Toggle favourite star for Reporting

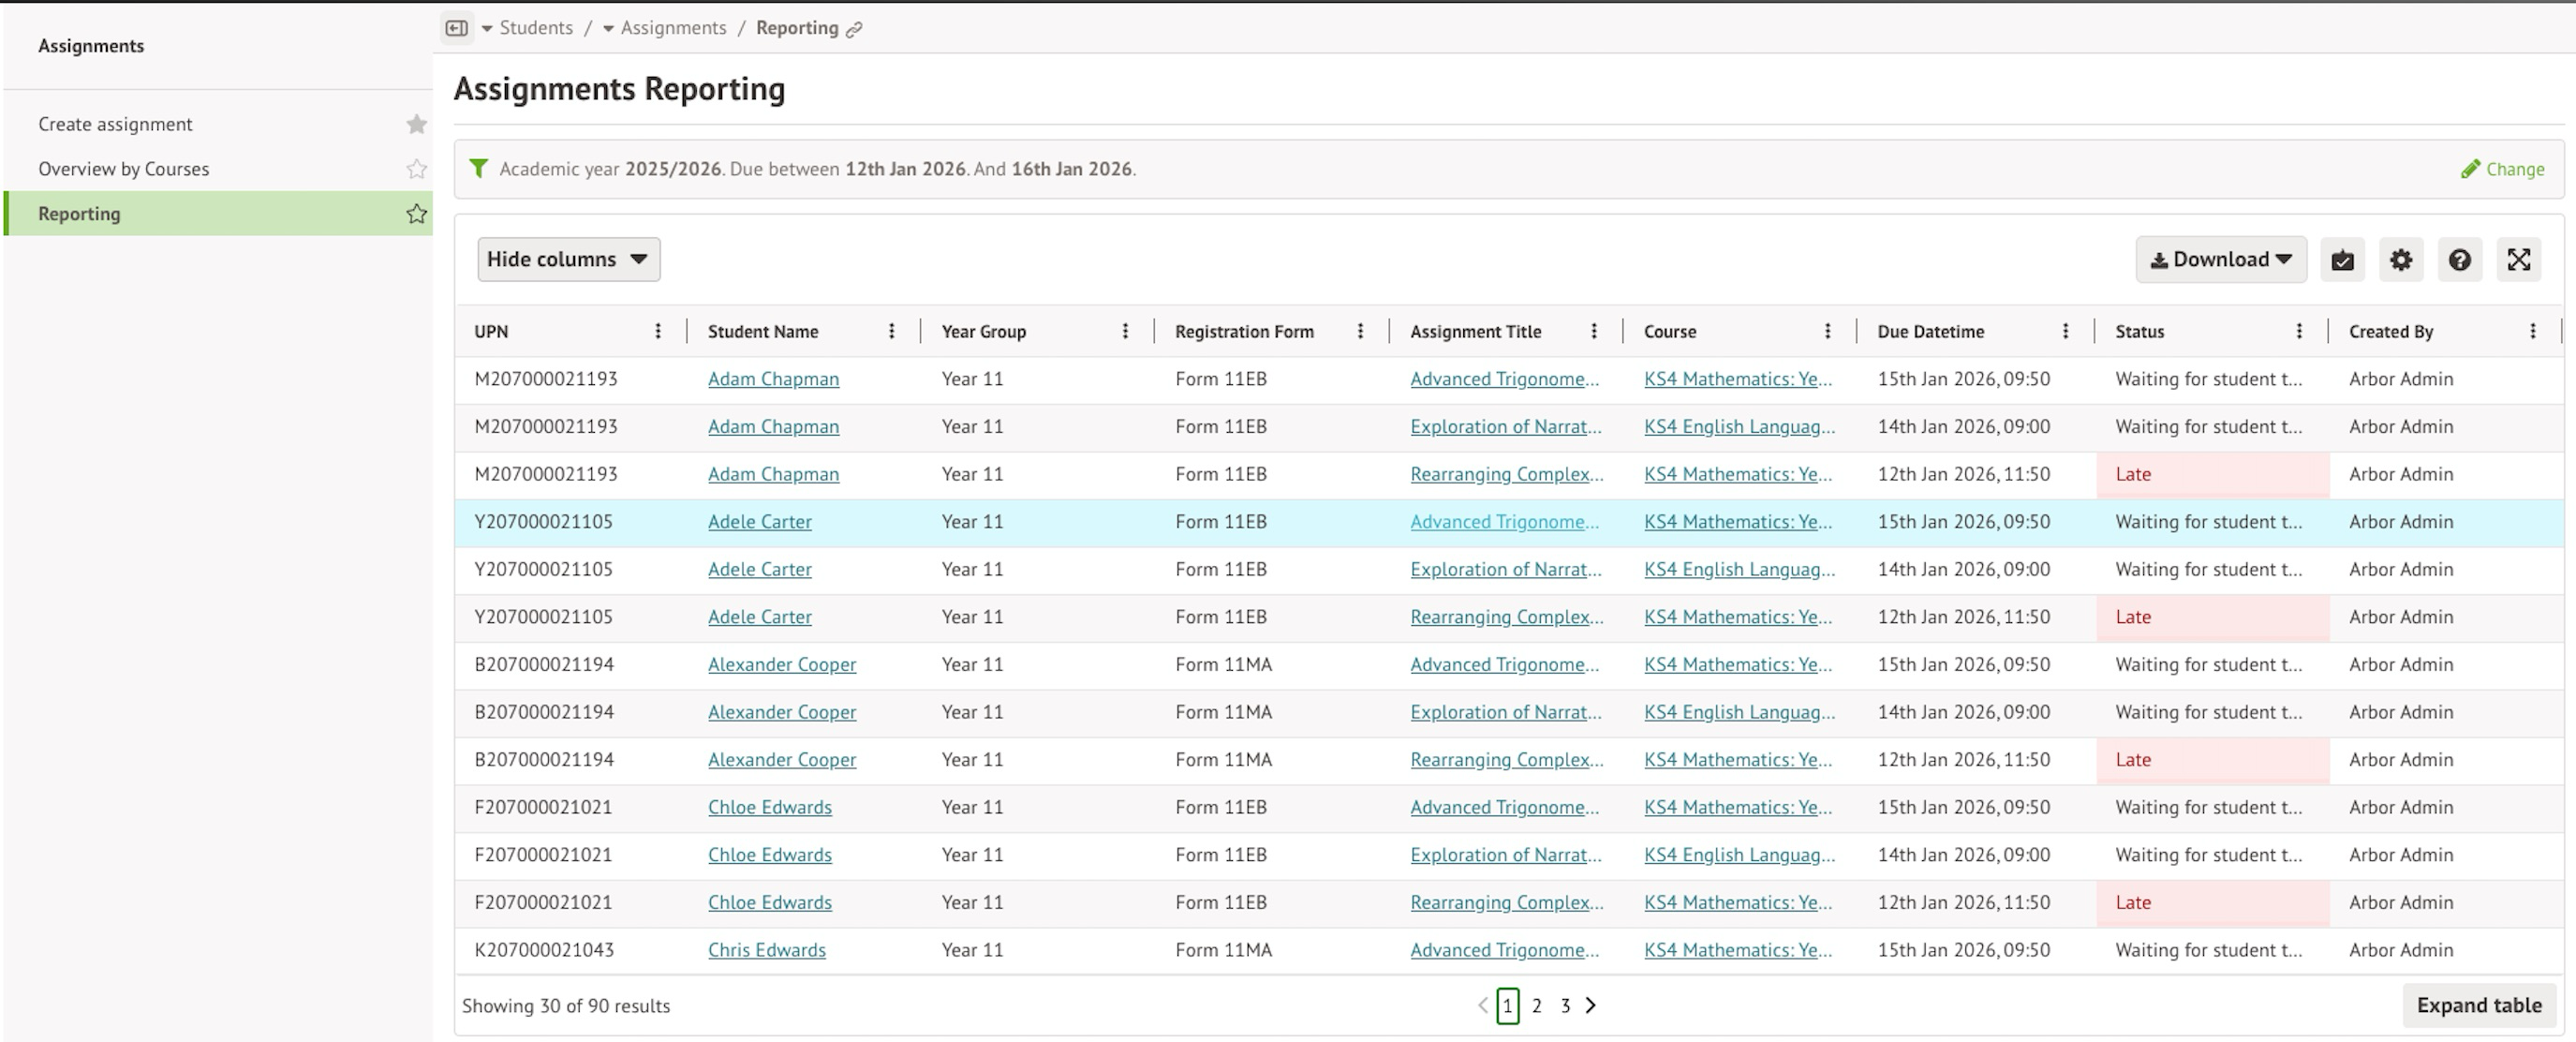click(417, 214)
